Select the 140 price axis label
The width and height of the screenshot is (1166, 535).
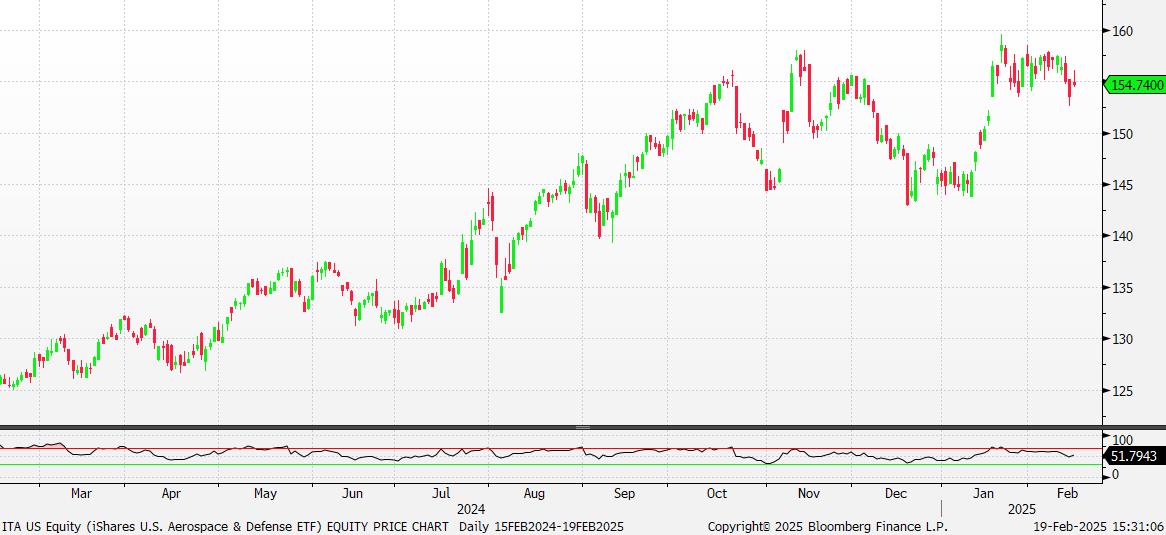point(1122,237)
